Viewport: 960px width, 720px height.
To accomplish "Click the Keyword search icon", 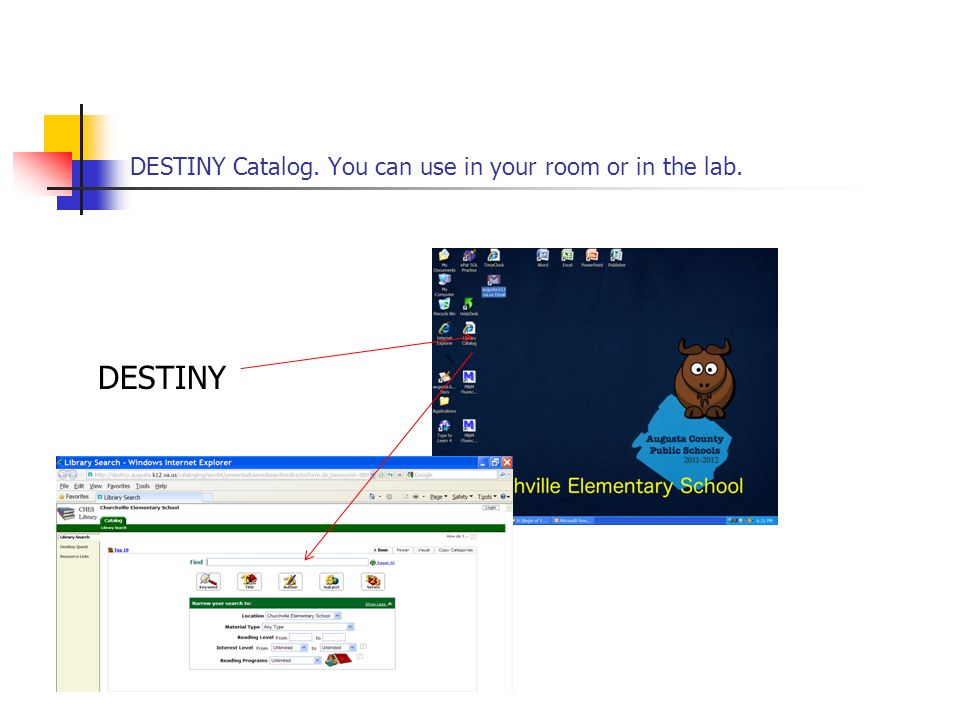I will (208, 581).
